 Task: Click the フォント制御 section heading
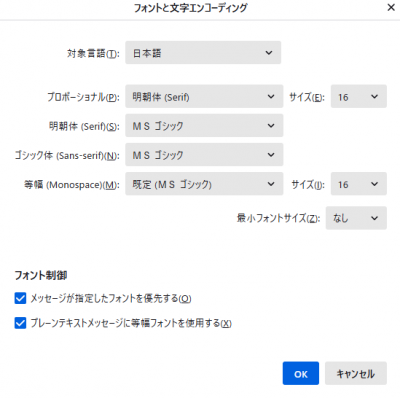coord(41,275)
